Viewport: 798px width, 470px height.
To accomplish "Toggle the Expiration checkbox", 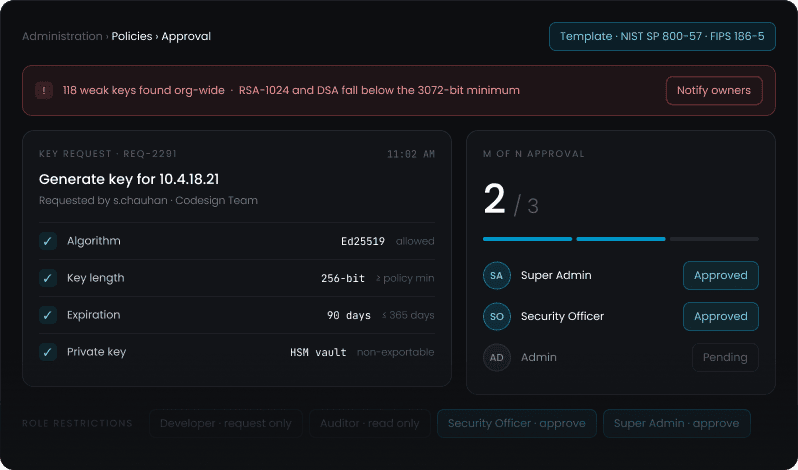I will 48,315.
